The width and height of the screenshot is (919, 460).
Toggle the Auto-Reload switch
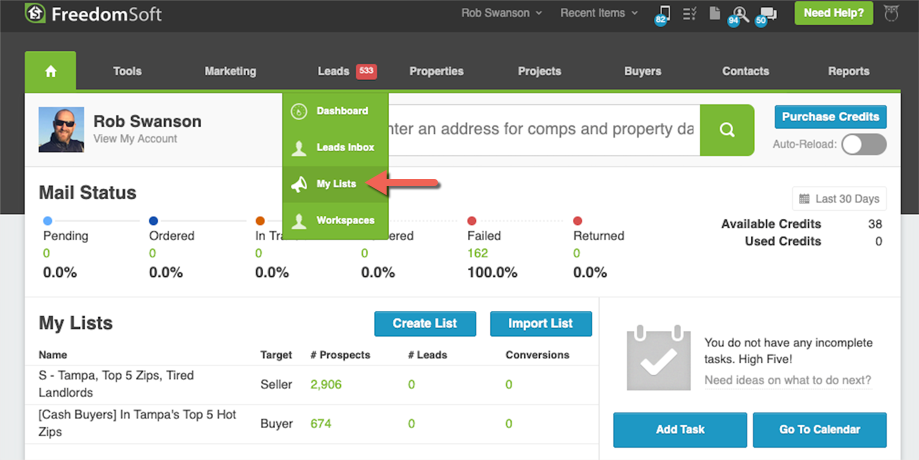[x=864, y=144]
